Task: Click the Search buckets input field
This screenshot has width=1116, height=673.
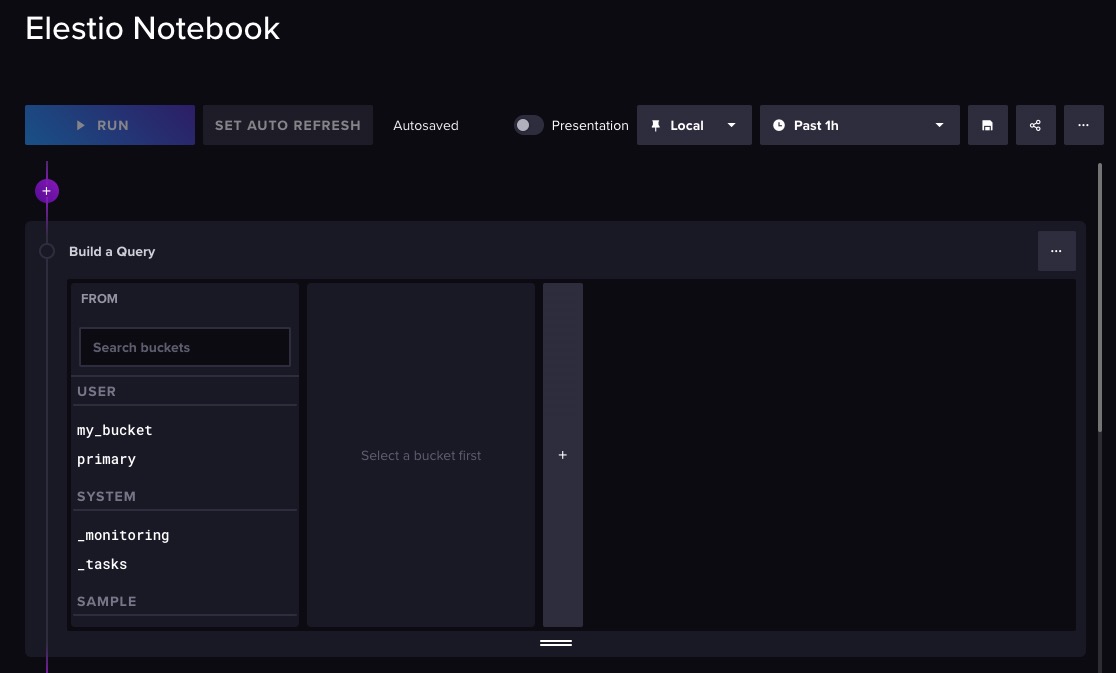Action: tap(184, 347)
